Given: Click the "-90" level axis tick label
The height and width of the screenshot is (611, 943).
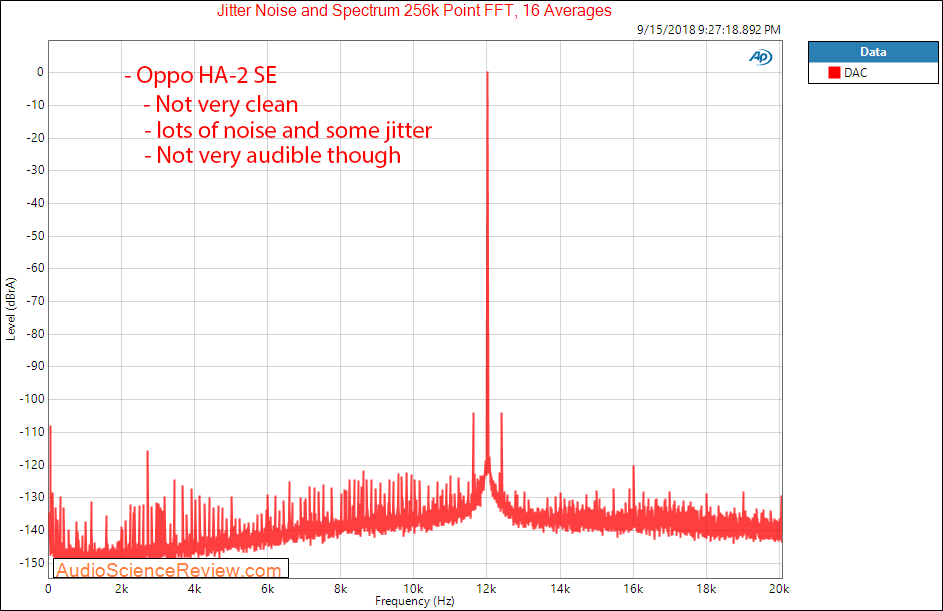Looking at the screenshot, I should click(x=35, y=366).
